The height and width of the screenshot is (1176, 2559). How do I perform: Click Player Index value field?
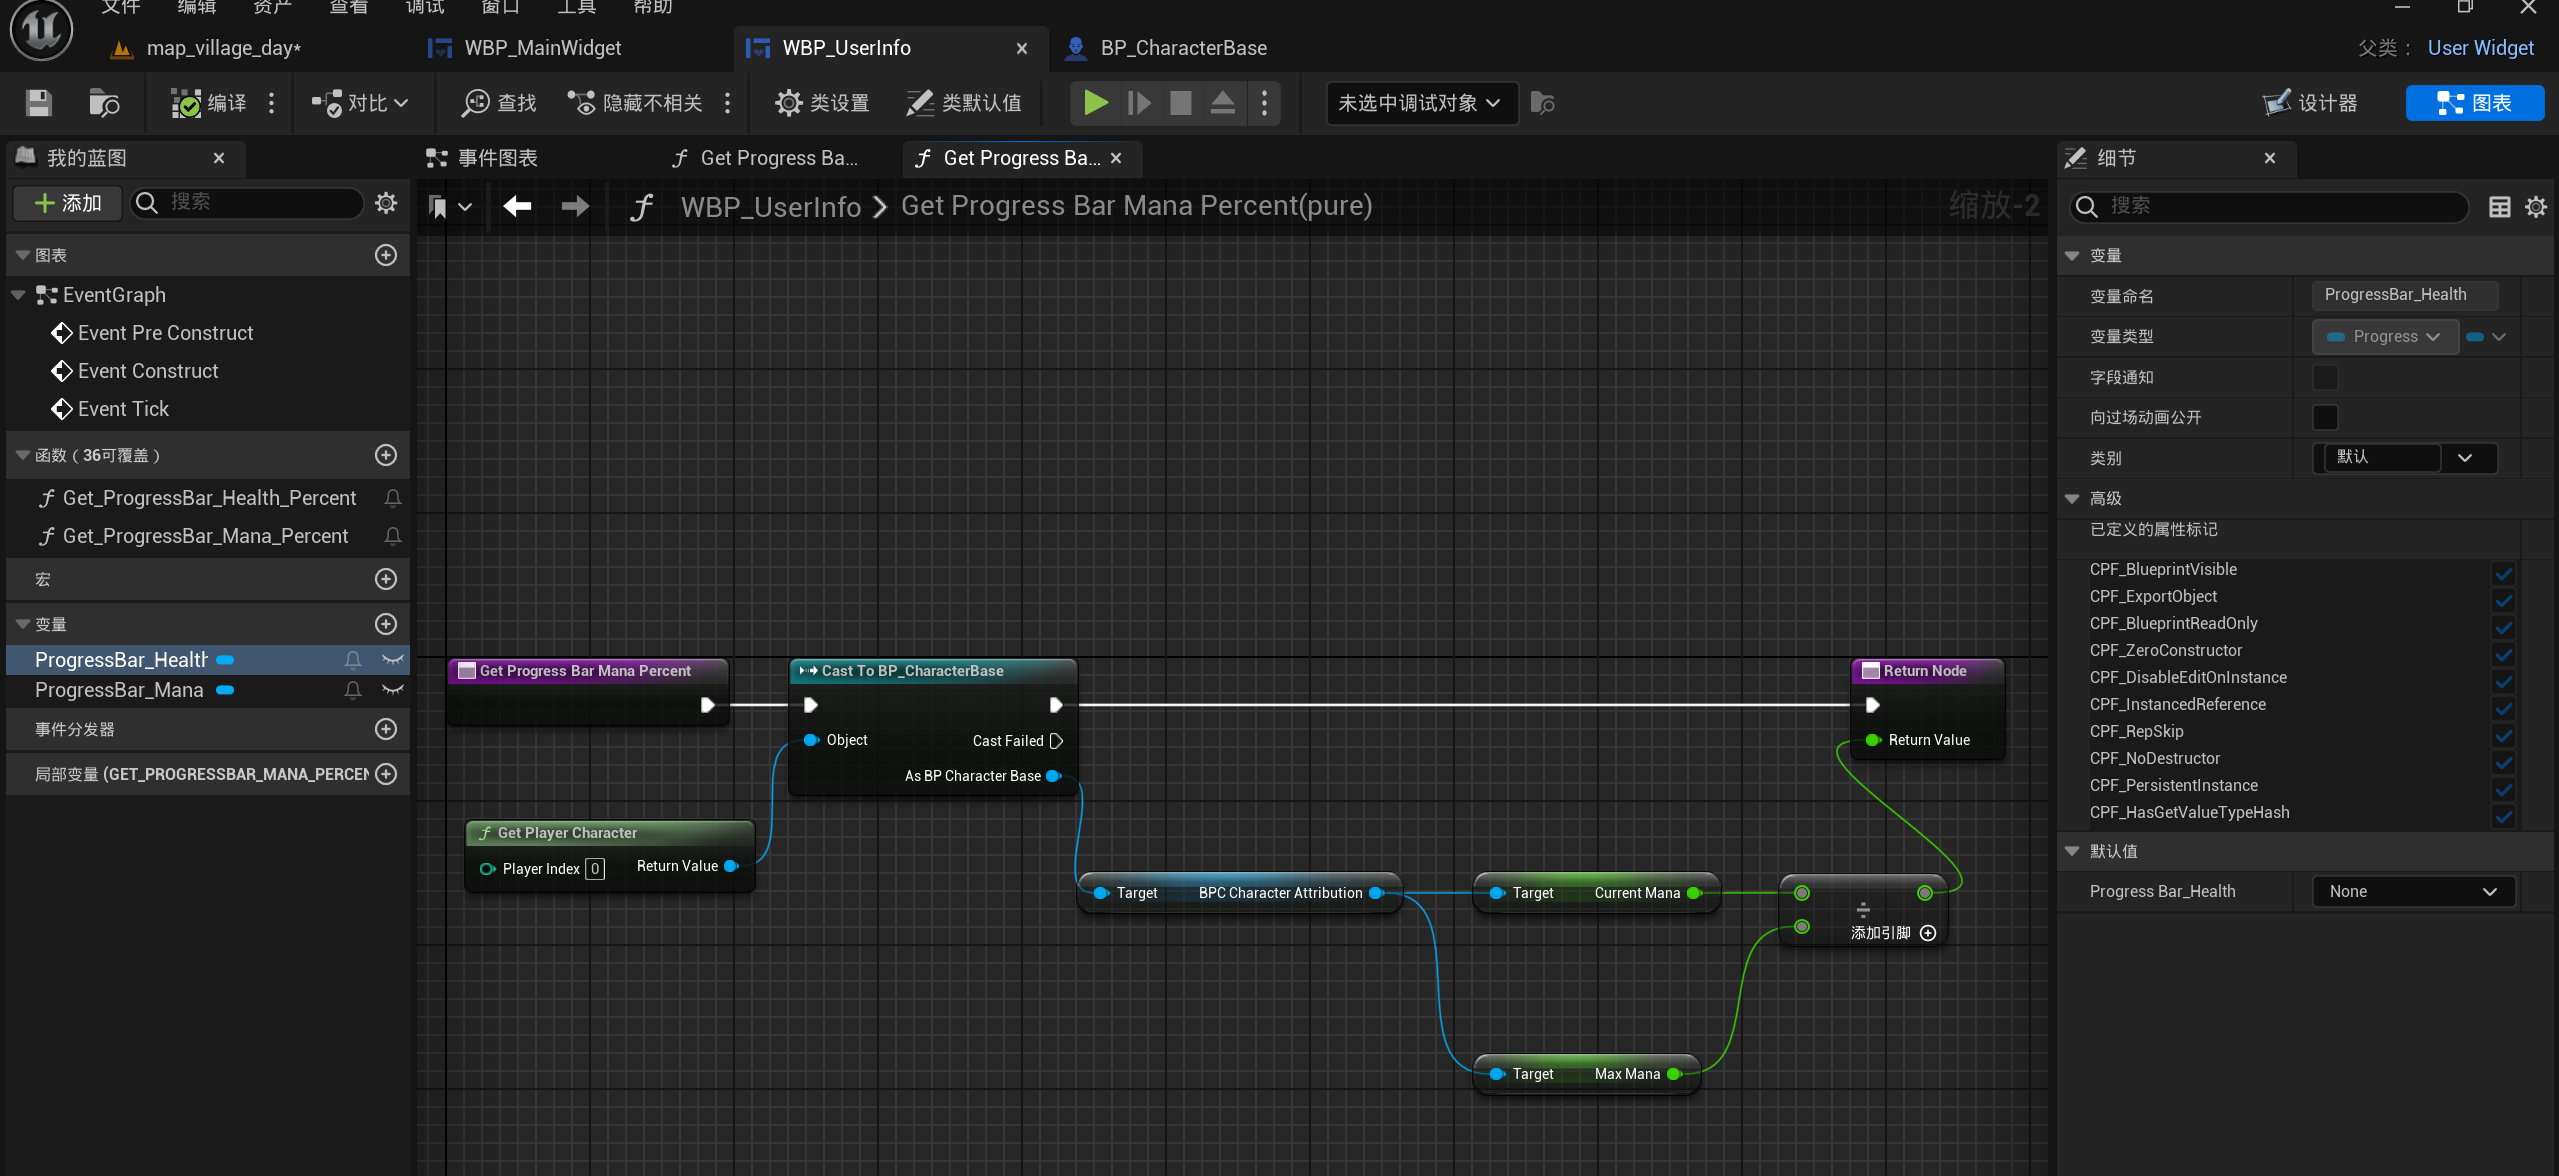point(595,868)
